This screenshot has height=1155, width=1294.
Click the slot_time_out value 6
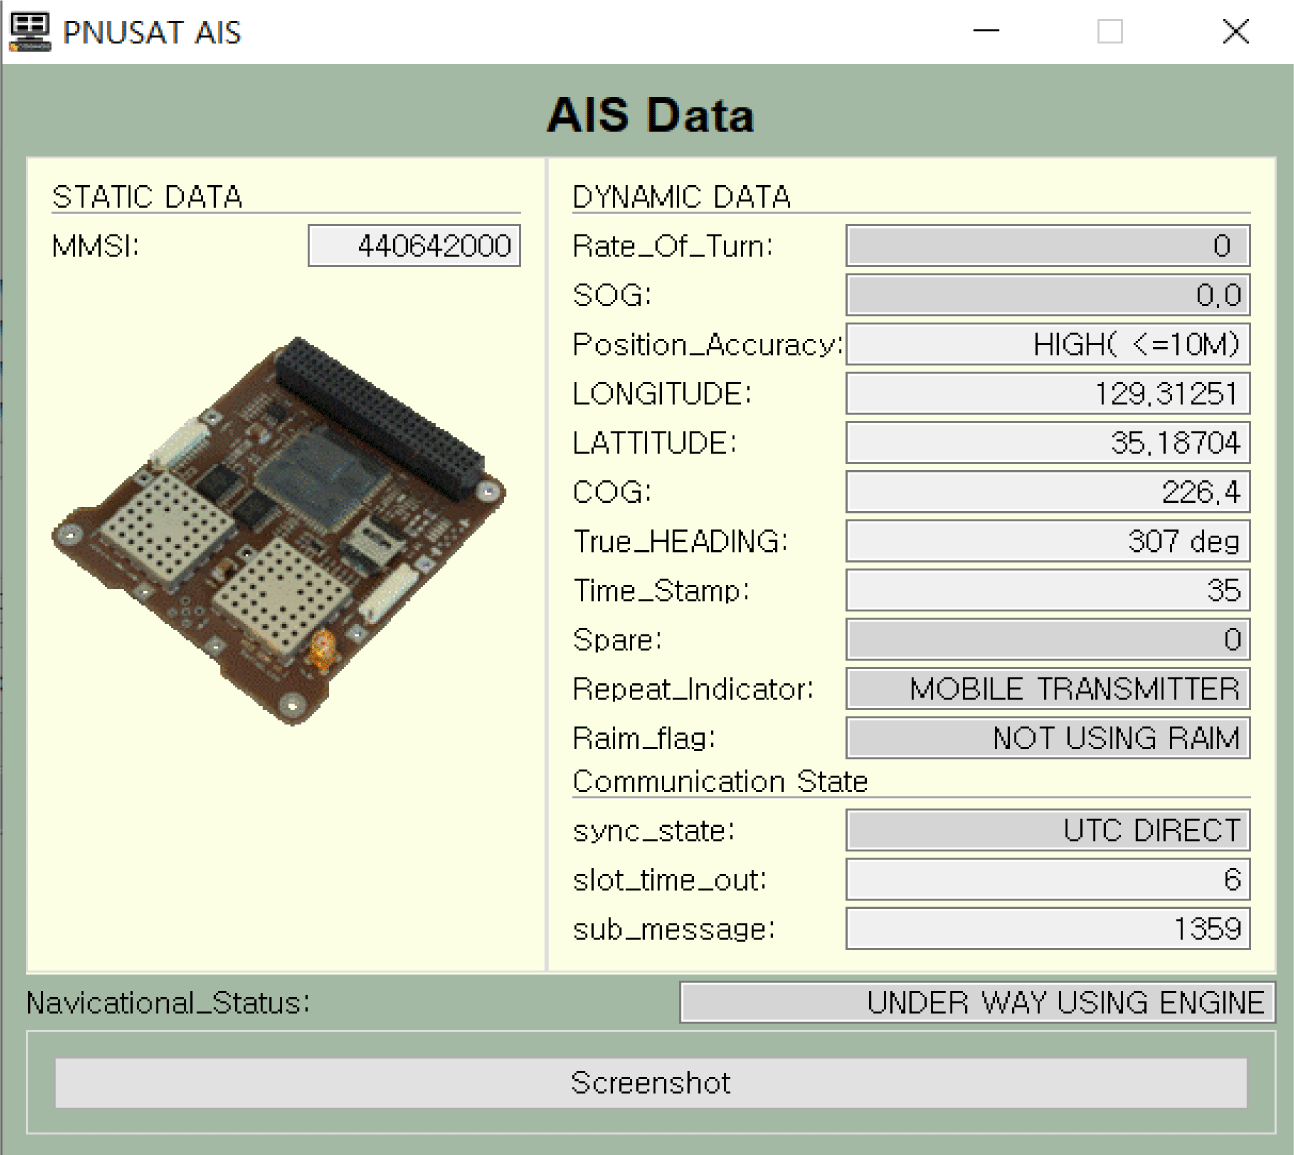1048,880
